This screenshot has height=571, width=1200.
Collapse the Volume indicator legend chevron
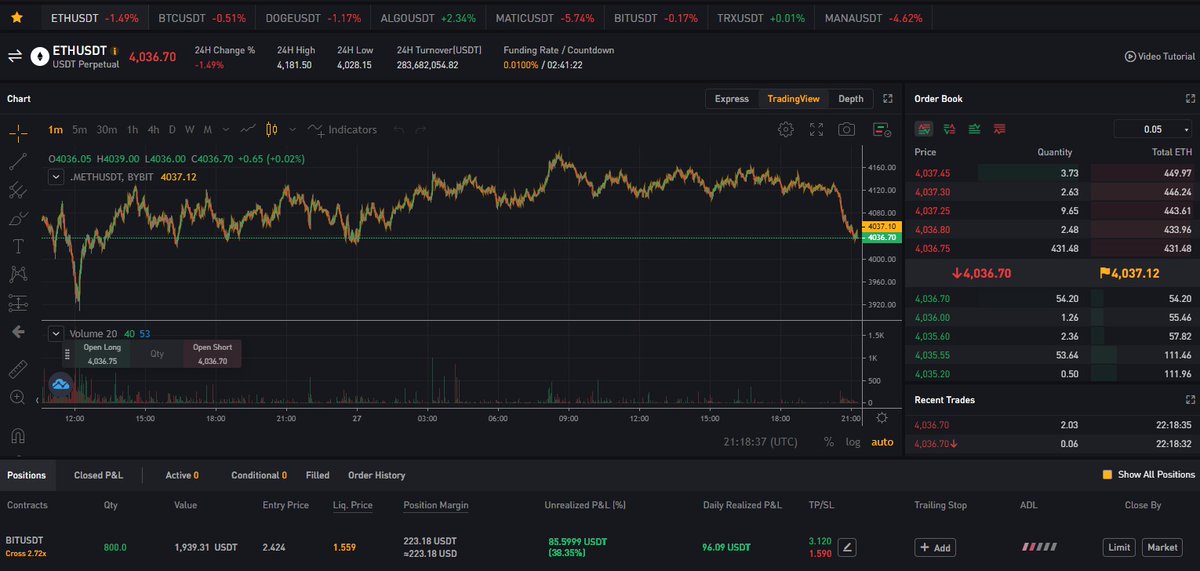pos(56,333)
